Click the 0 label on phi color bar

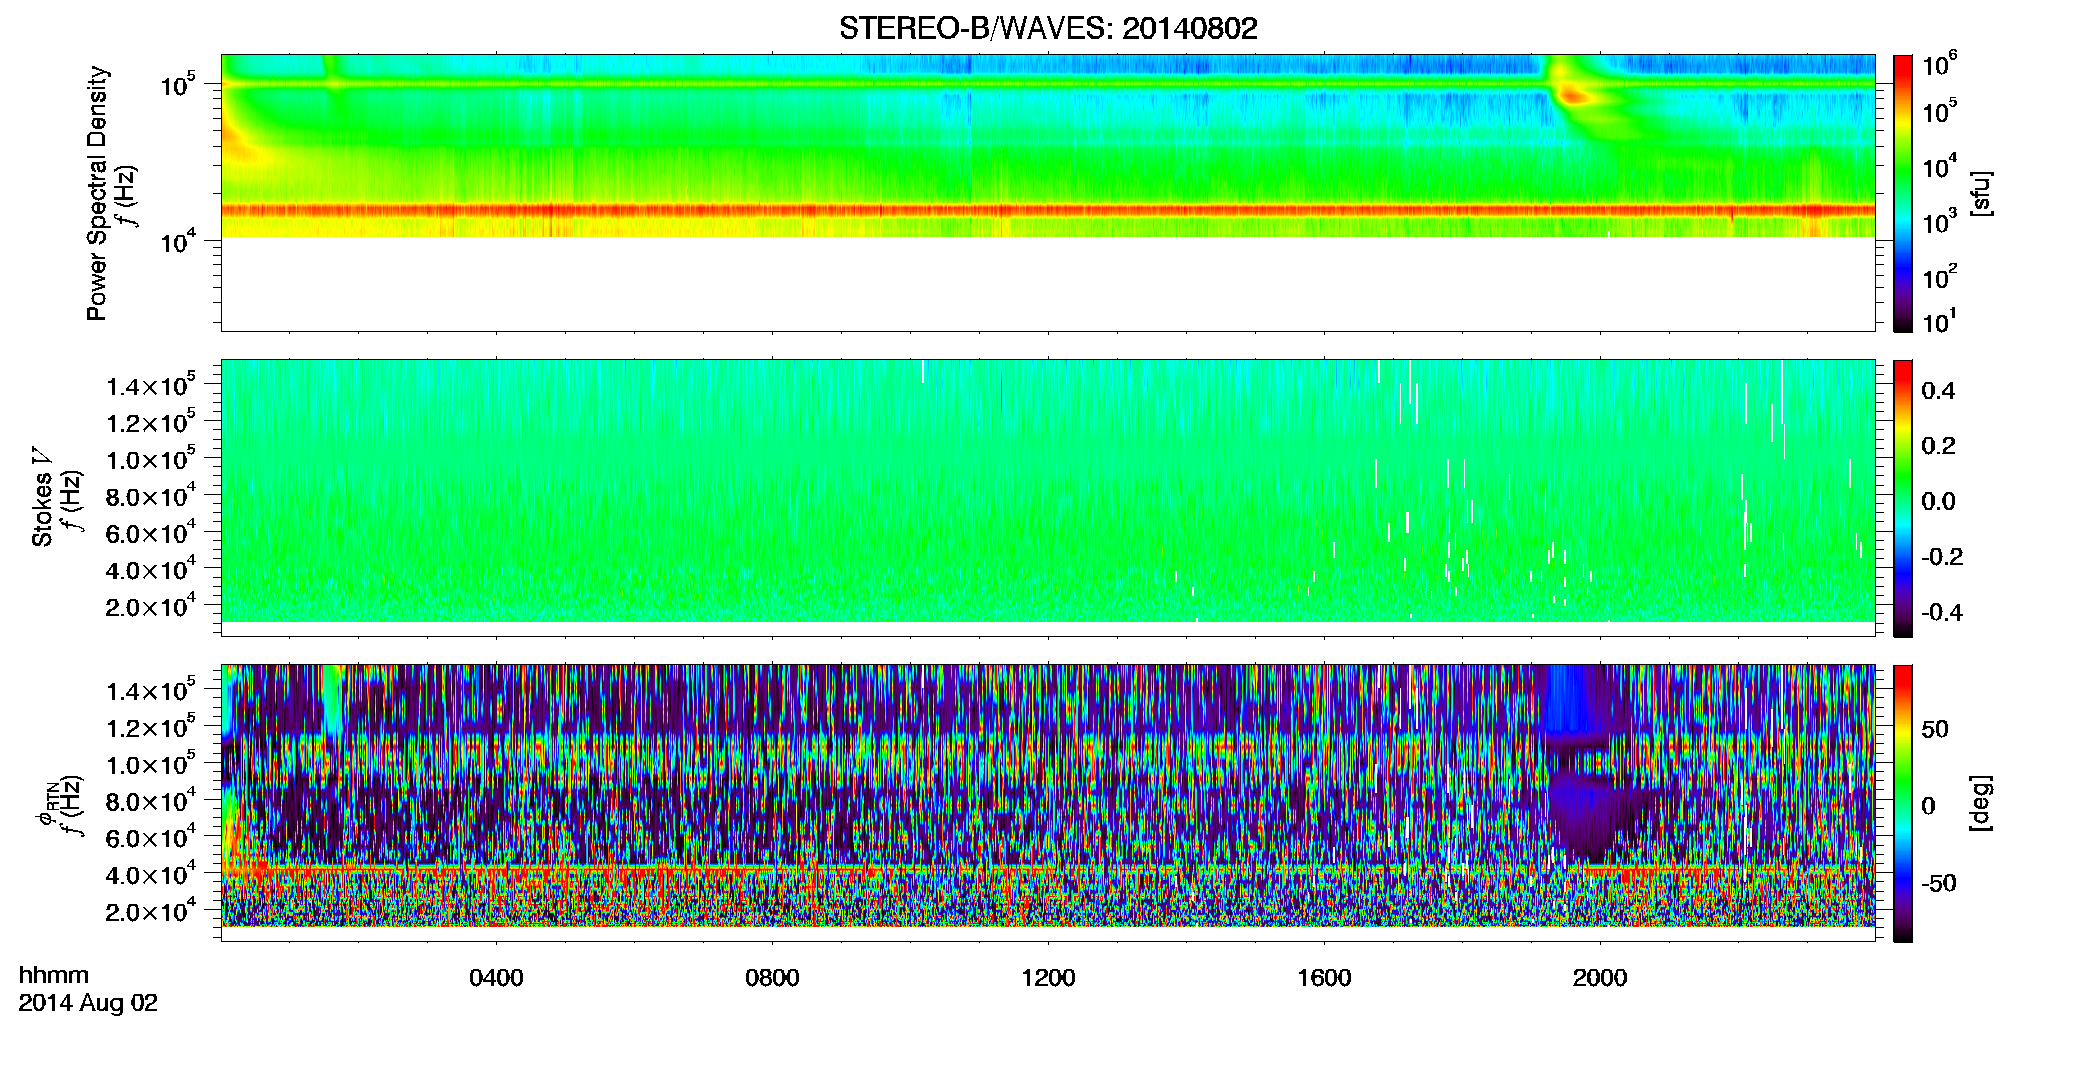[1929, 806]
